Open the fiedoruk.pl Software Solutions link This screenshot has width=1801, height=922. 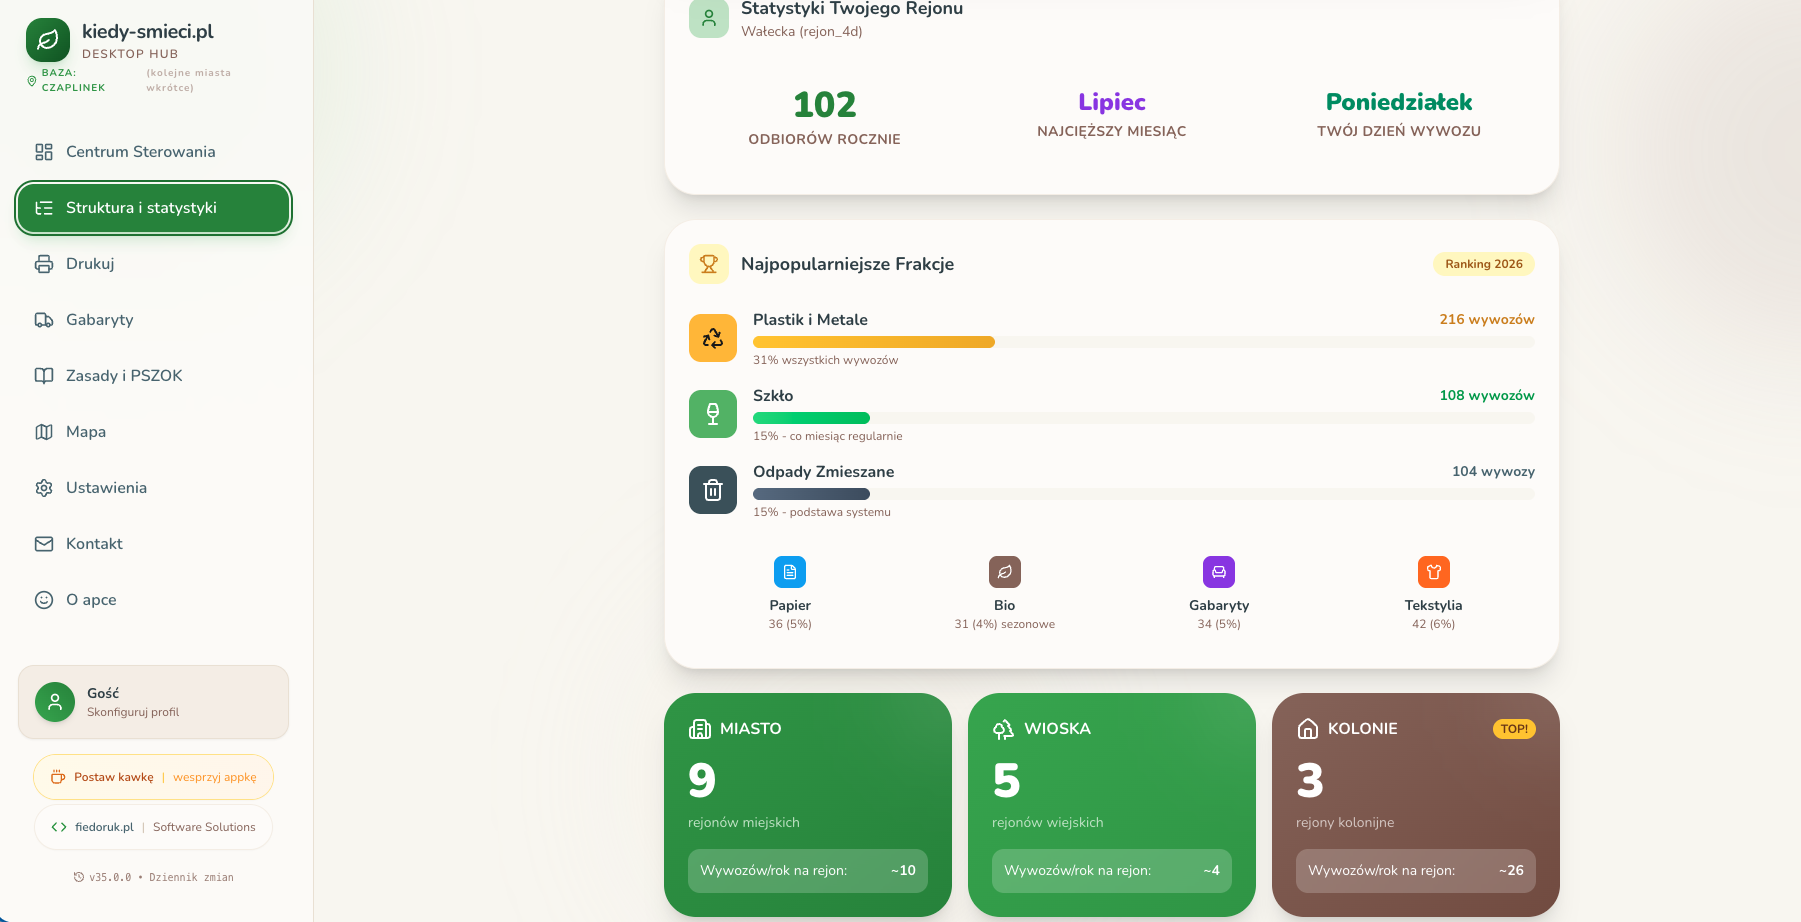pyautogui.click(x=153, y=827)
